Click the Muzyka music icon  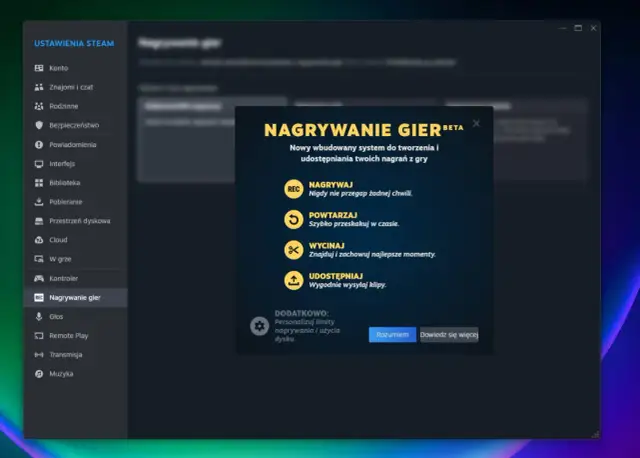[x=39, y=374]
